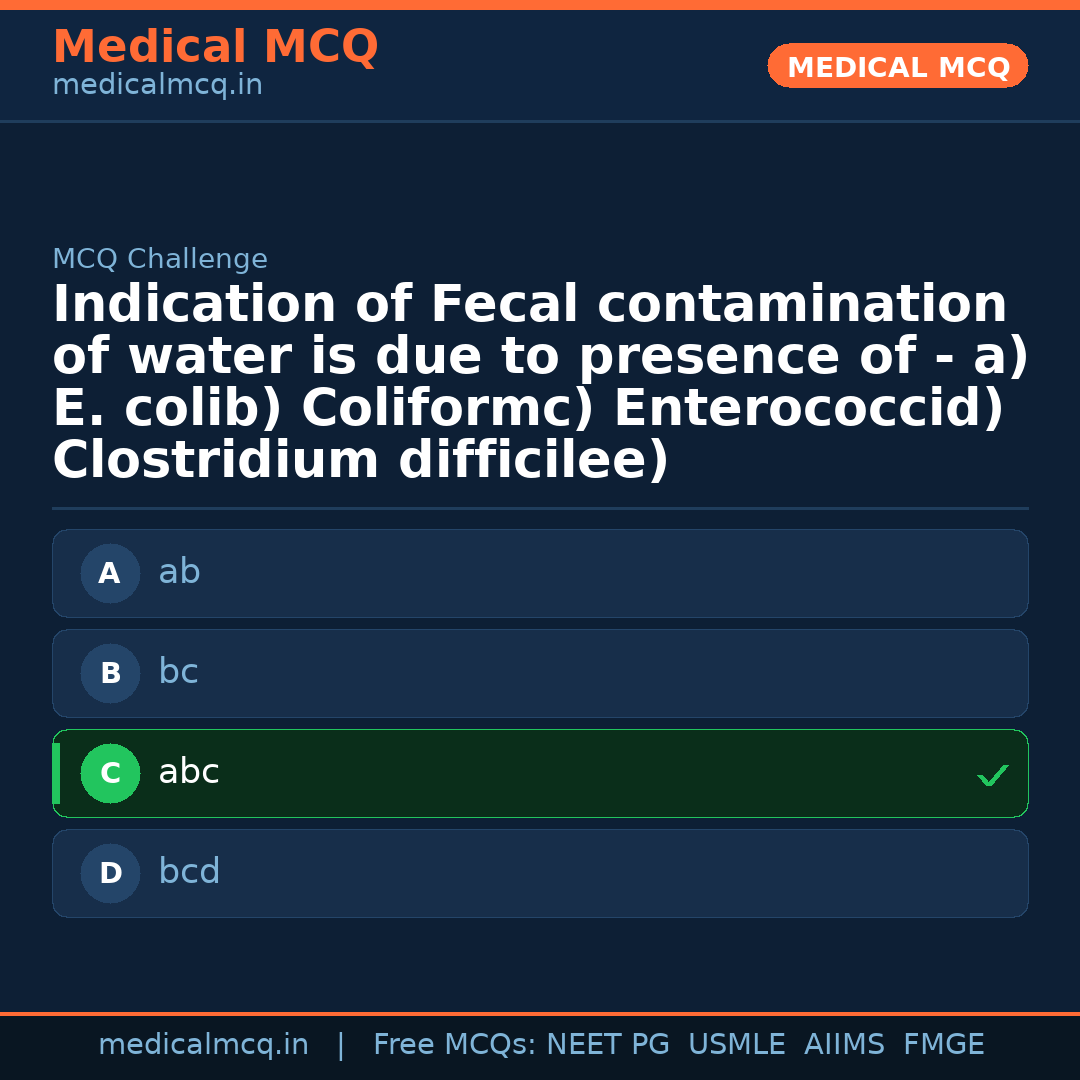1080x1080 pixels.
Task: Click the letter A circle badge
Action: 110,573
